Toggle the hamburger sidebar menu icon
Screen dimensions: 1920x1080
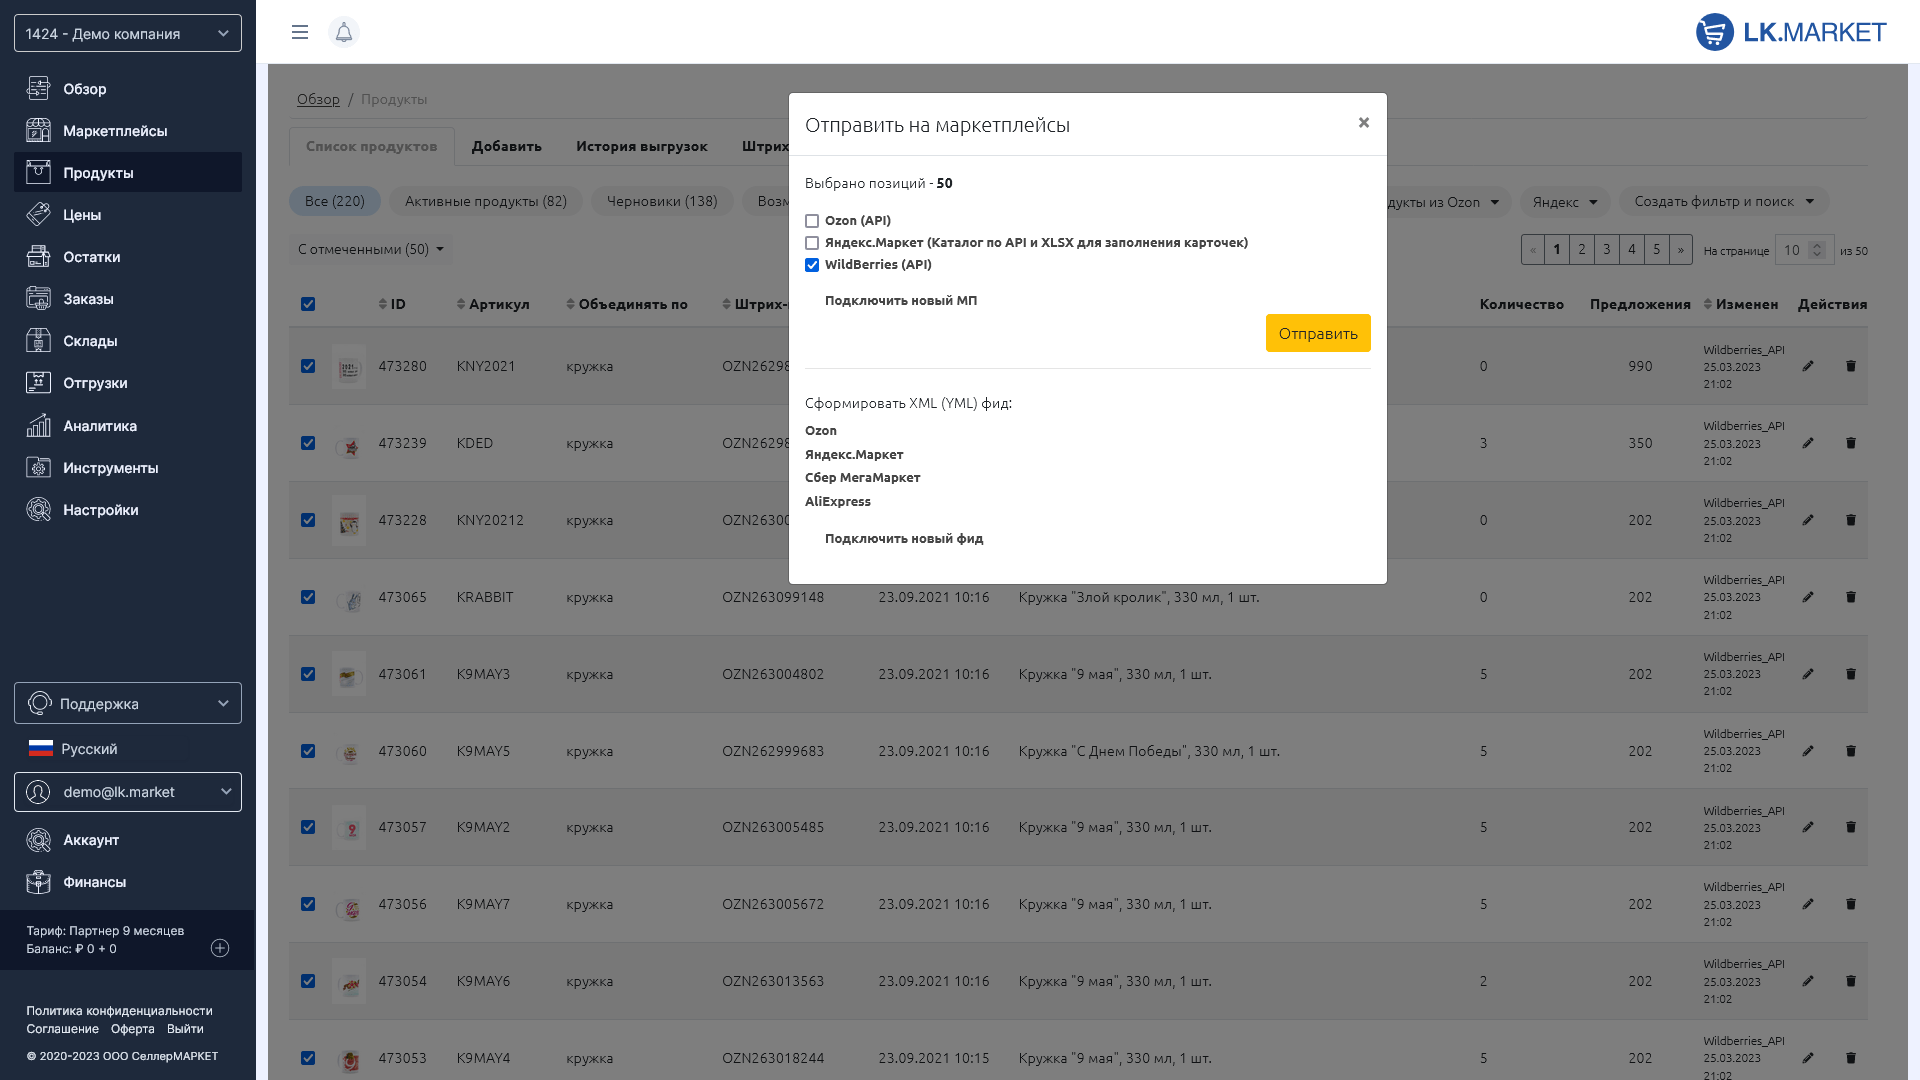299,33
